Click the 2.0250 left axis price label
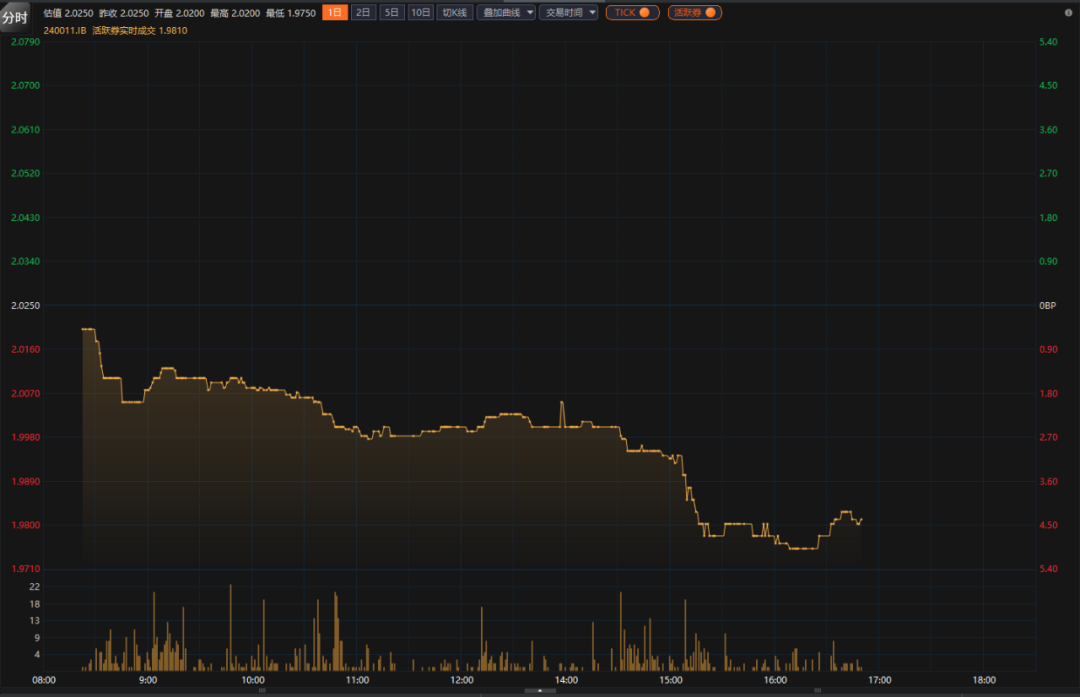1080x697 pixels. (24, 305)
